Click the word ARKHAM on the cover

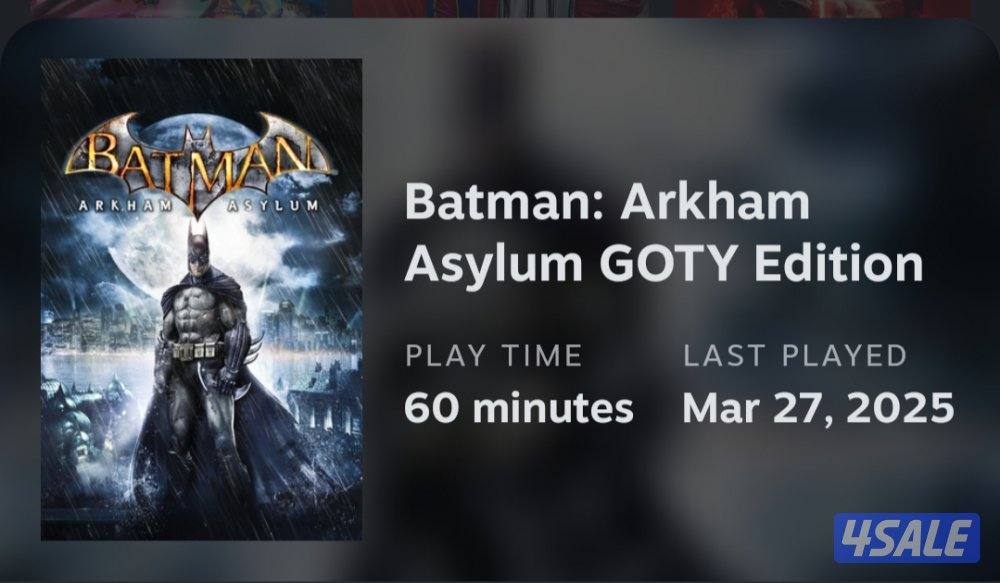[125, 205]
